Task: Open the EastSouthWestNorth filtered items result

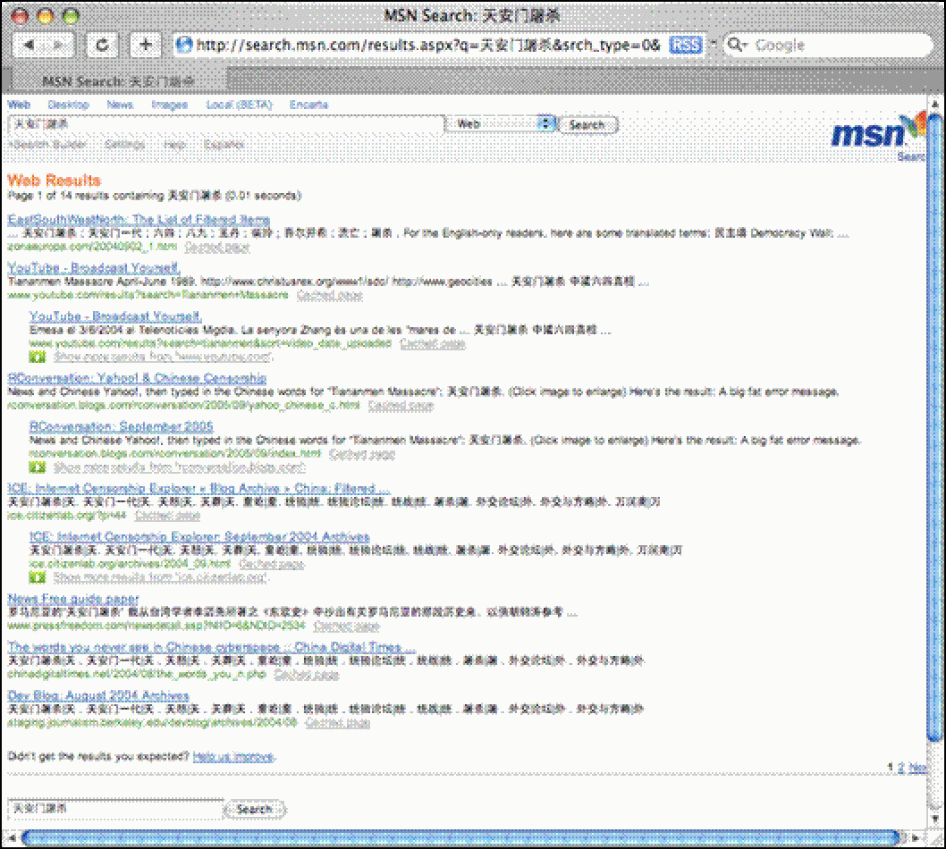Action: (138, 219)
